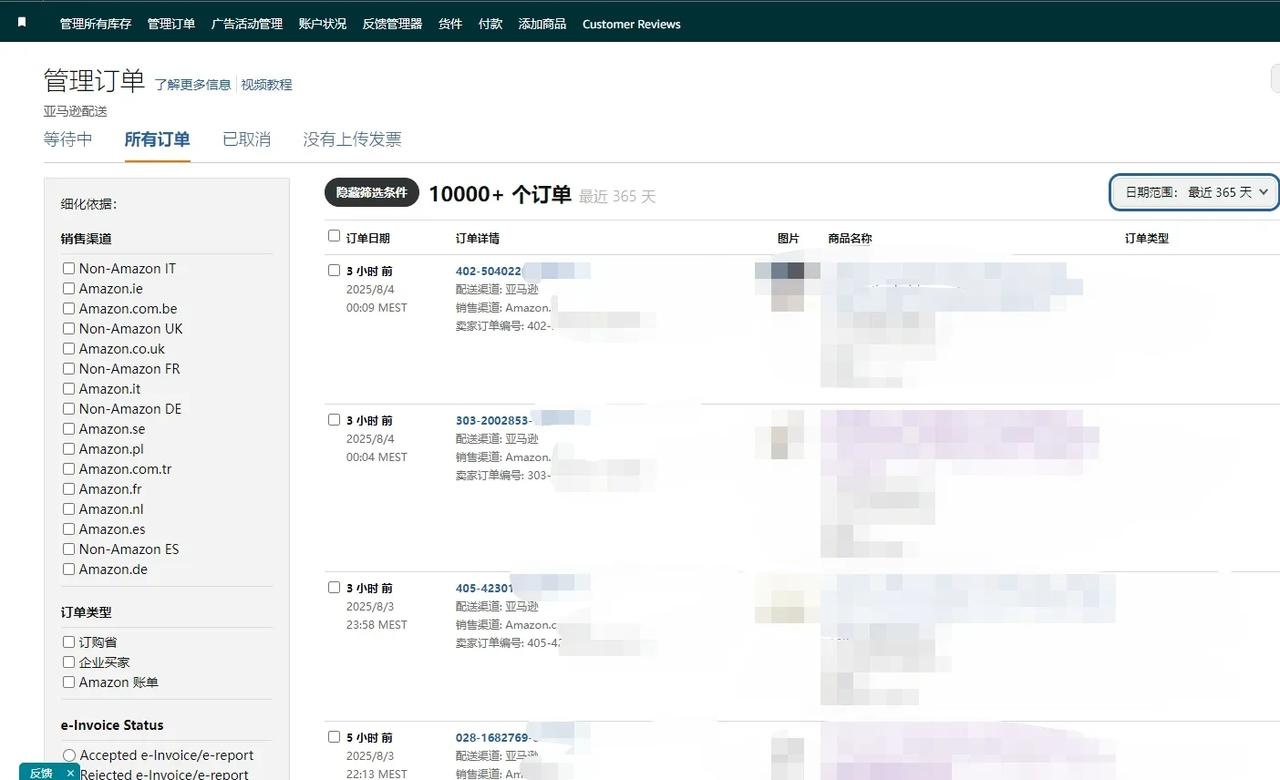1280x780 pixels.
Task: Open 日期范围 最近 365 天 dropdown
Action: click(1195, 192)
